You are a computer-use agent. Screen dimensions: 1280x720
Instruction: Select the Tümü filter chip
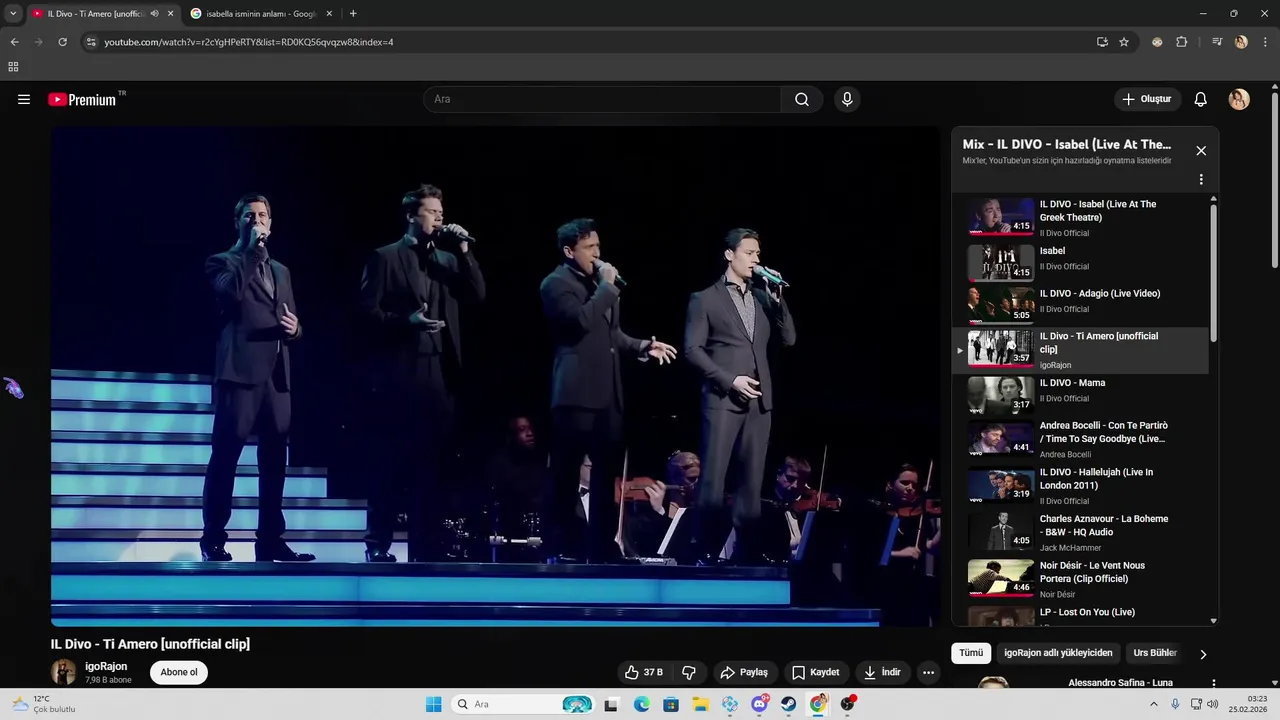[971, 653]
